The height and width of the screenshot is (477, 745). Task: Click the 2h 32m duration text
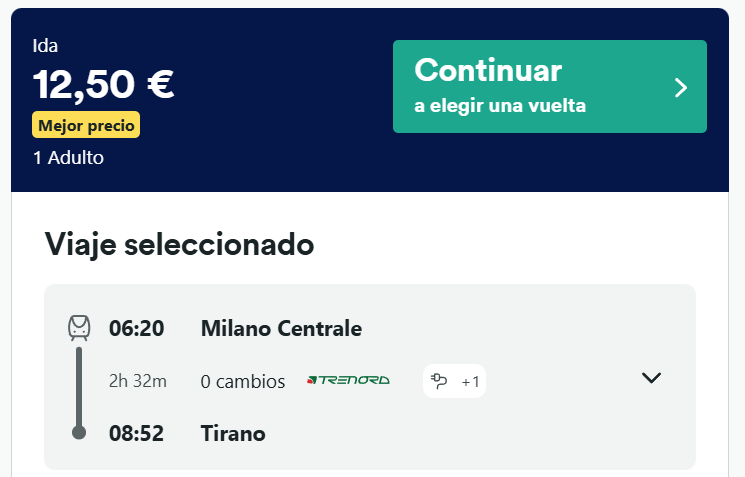pos(138,381)
